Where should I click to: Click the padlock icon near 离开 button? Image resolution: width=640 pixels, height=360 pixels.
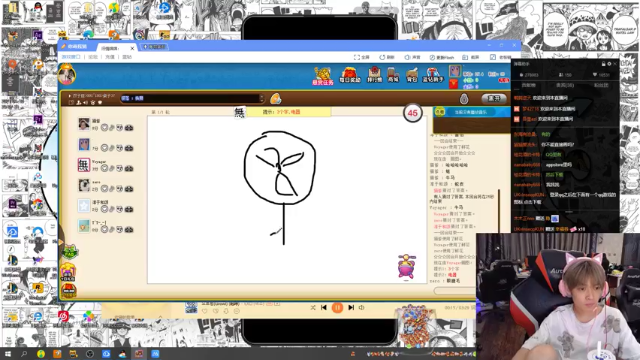pos(464,98)
